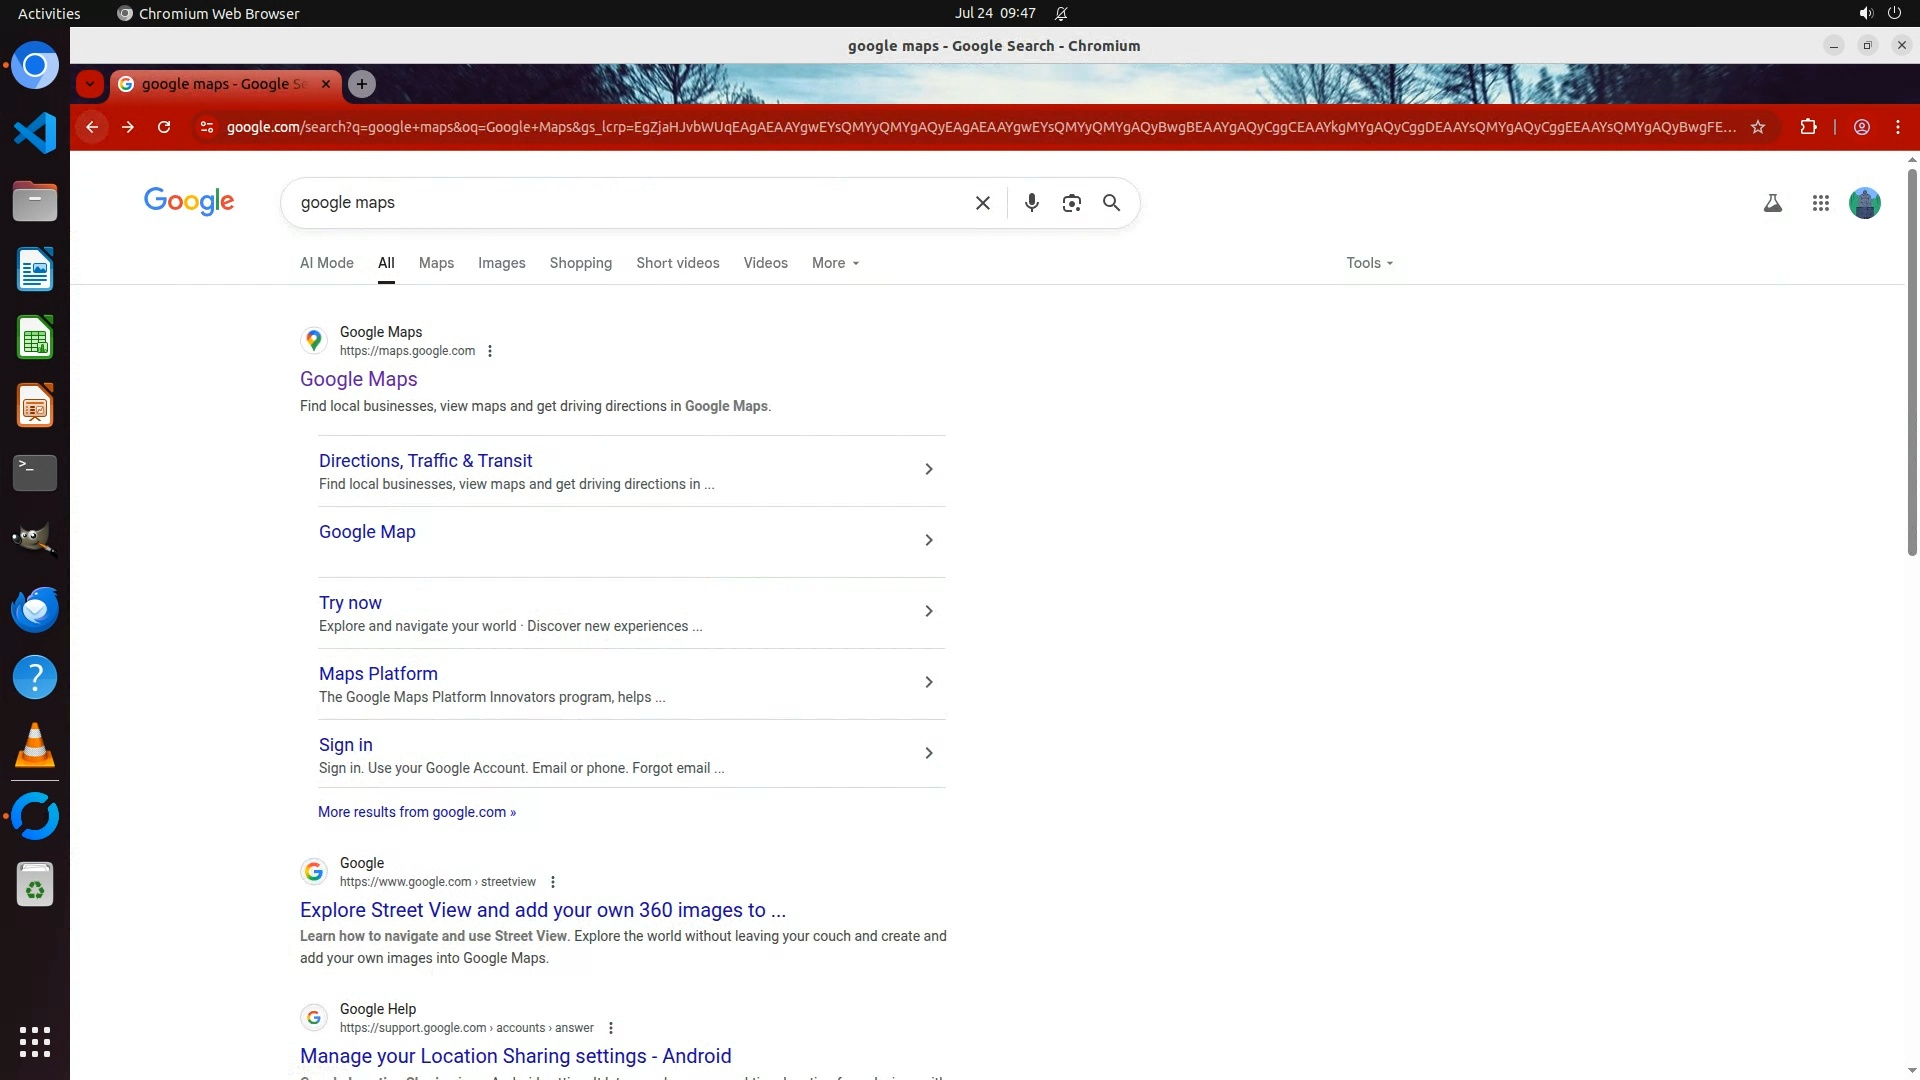Reload the current page
The height and width of the screenshot is (1080, 1920).
click(164, 127)
